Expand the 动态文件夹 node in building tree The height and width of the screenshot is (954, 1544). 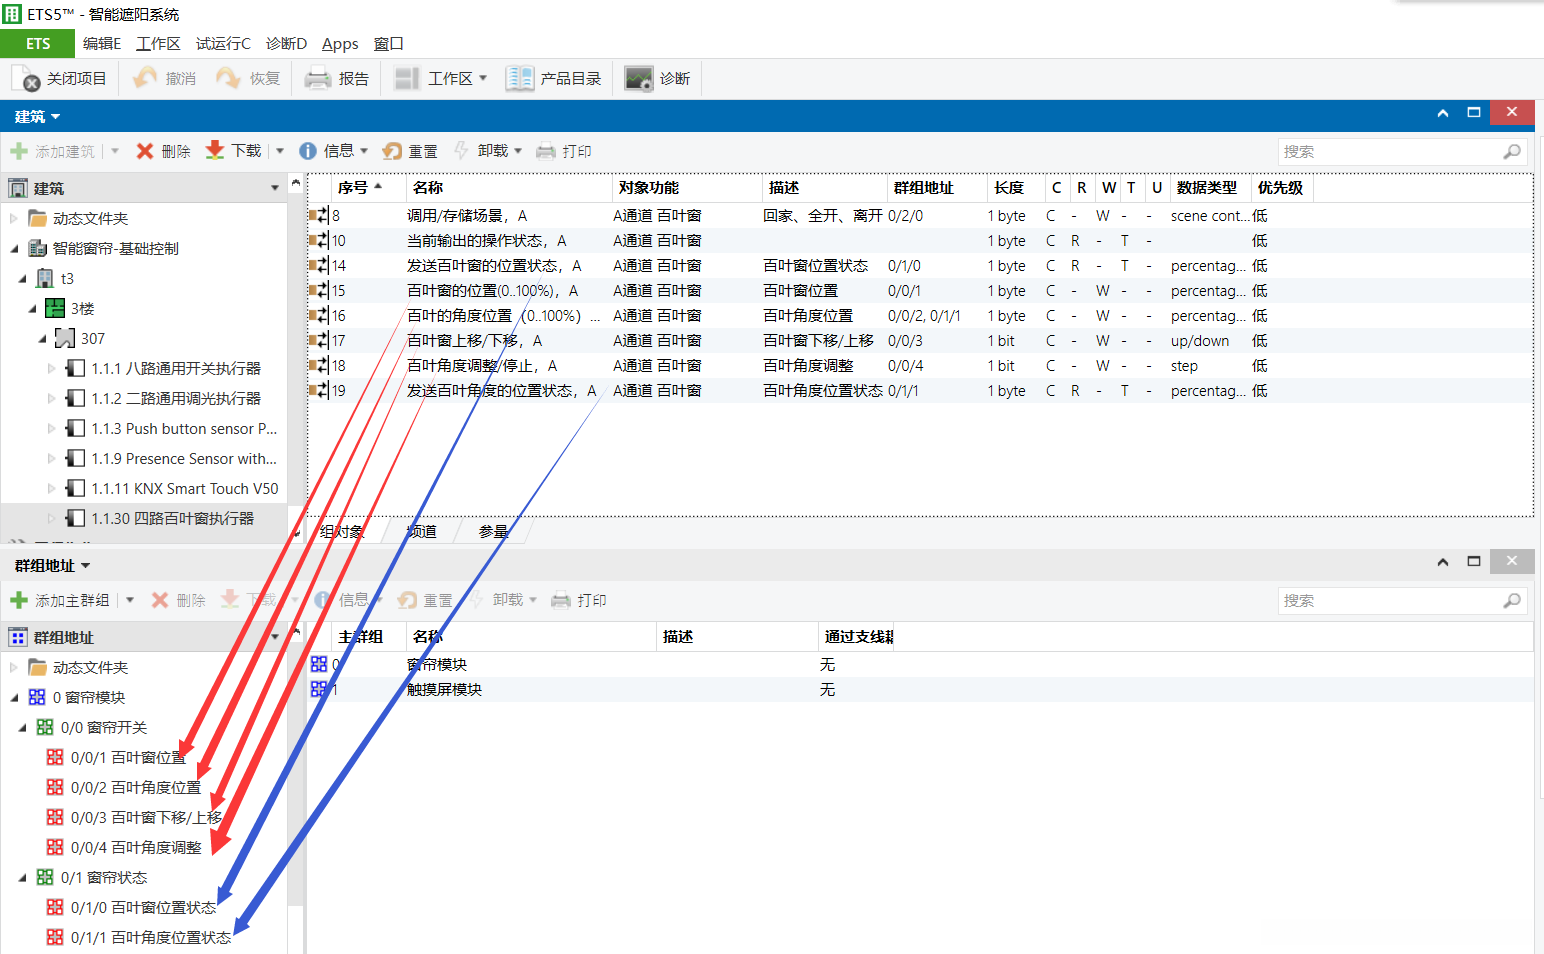(x=14, y=218)
